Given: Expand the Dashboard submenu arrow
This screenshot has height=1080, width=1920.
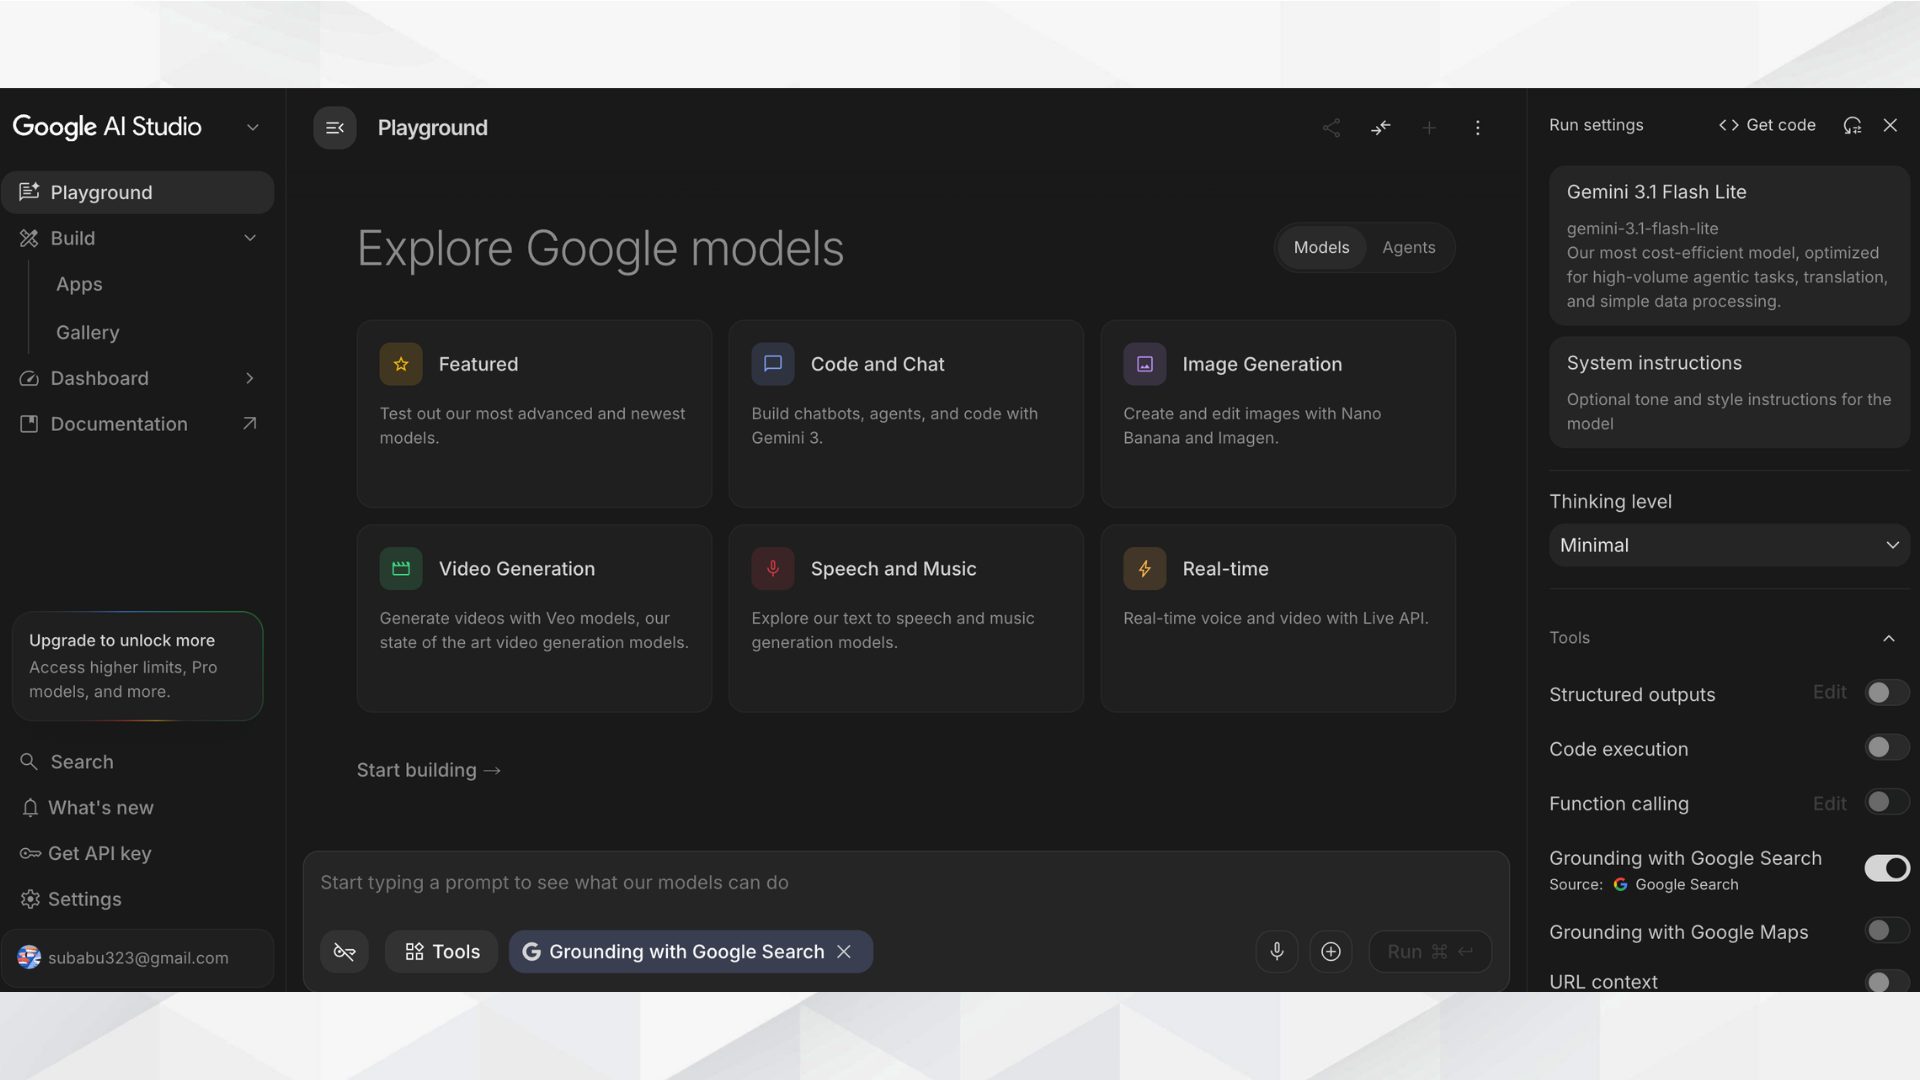Looking at the screenshot, I should tap(250, 378).
